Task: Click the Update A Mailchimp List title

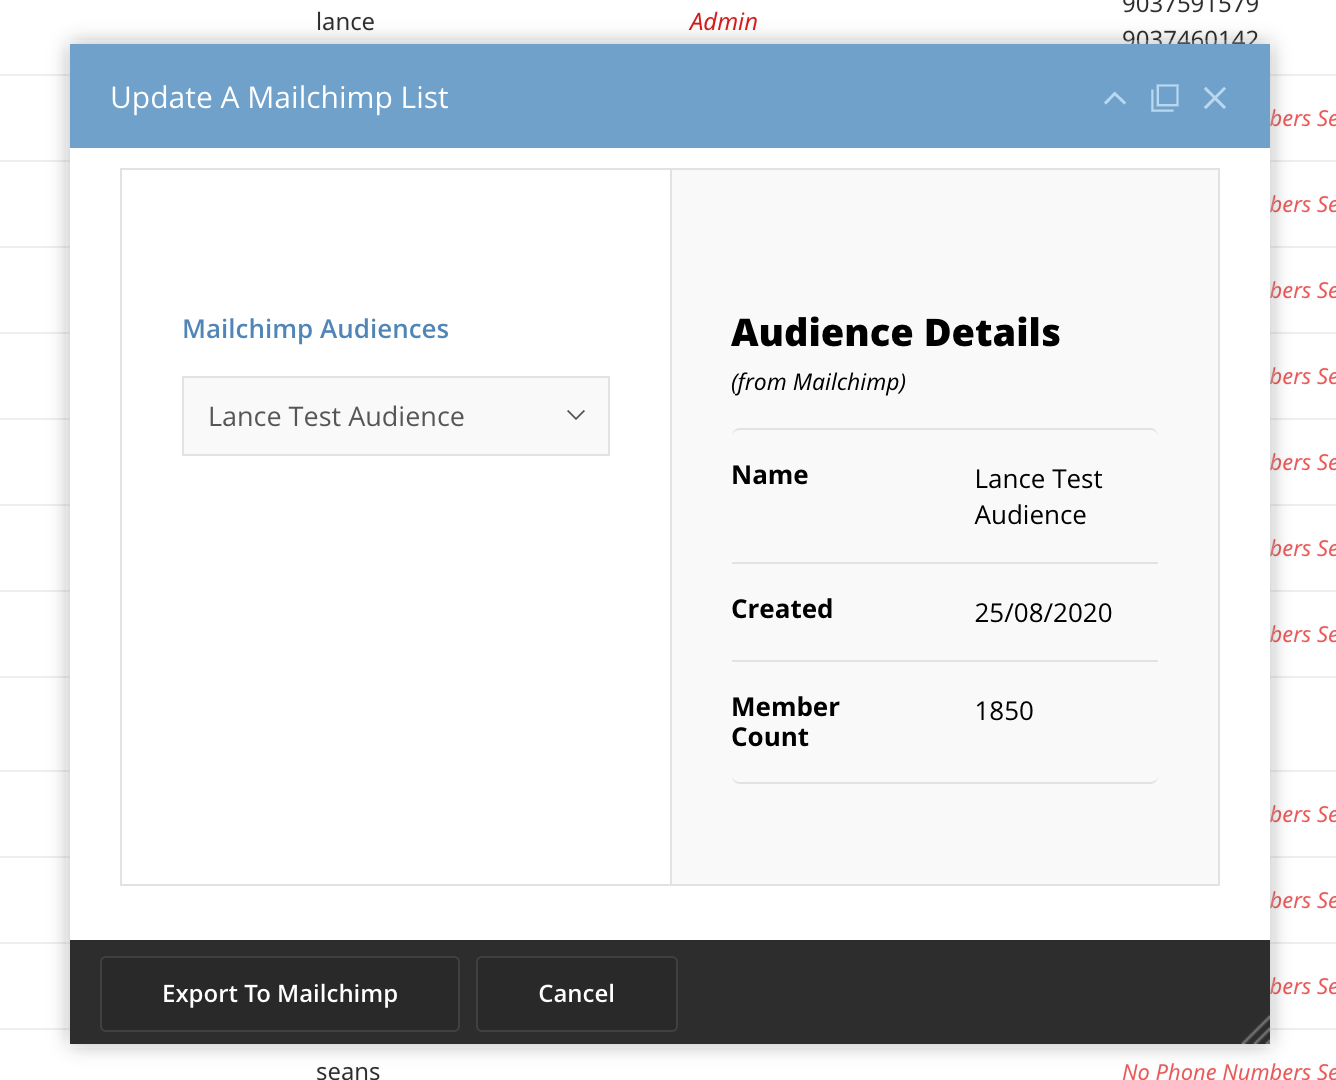Action: coord(279,98)
